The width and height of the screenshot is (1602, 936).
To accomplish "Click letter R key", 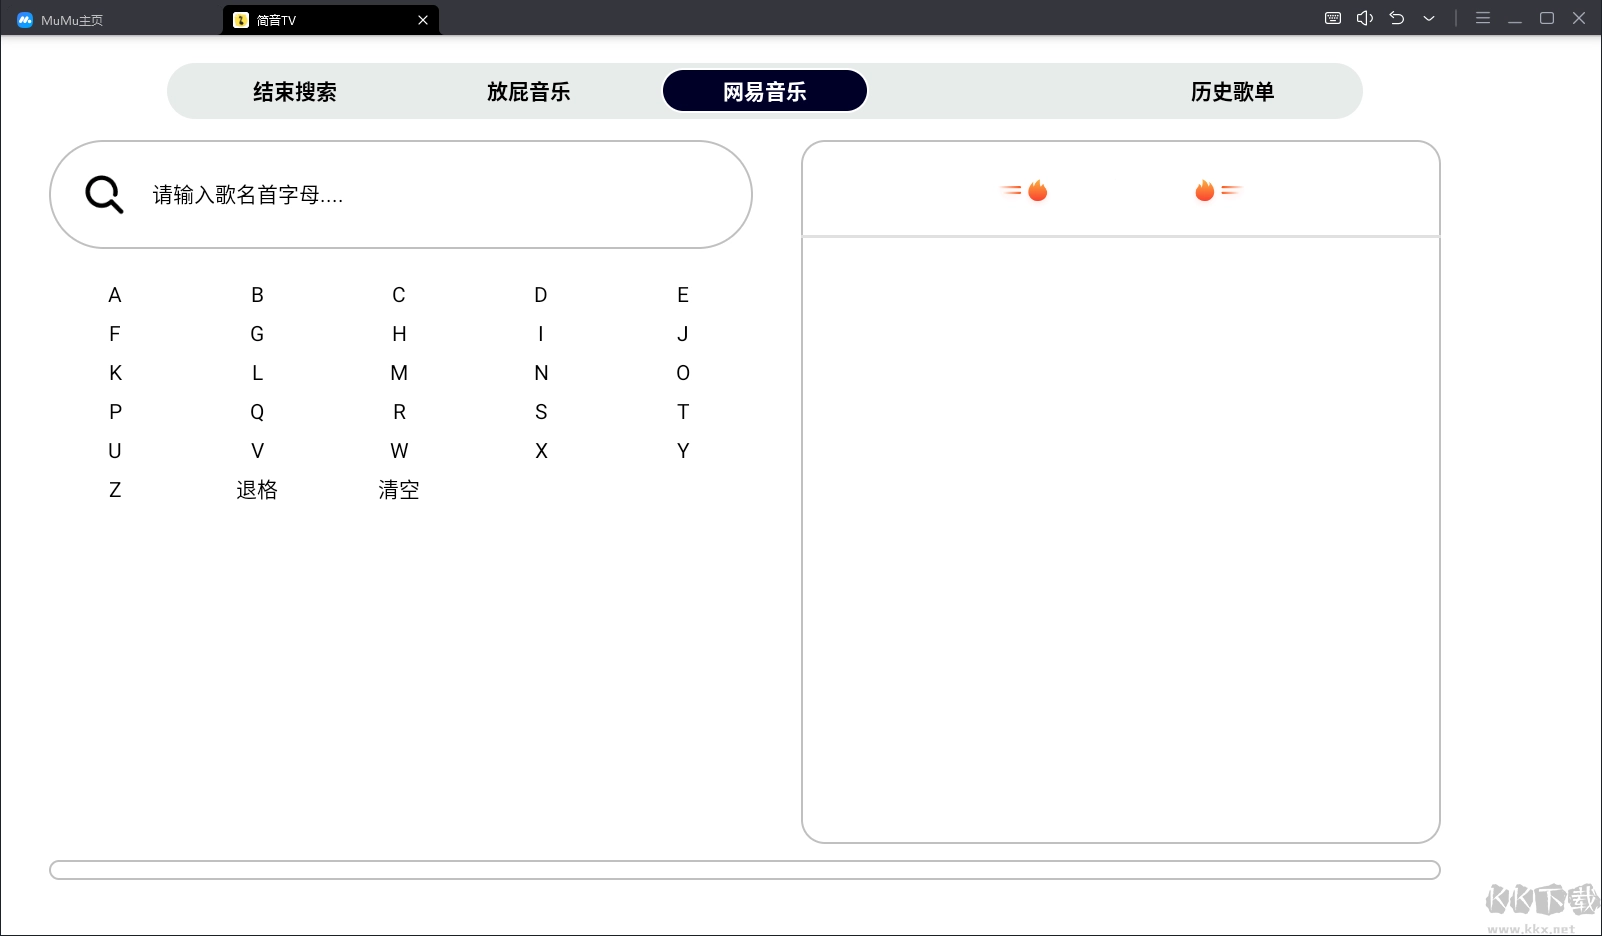I will point(399,412).
